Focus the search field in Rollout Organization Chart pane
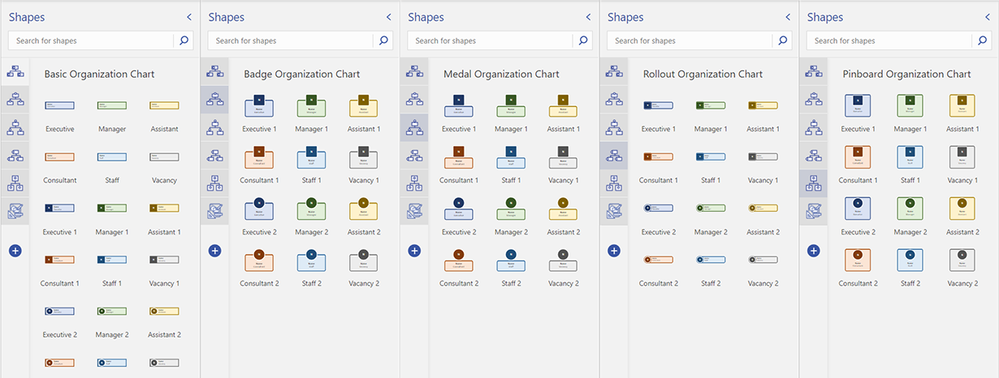The width and height of the screenshot is (999, 378). click(689, 41)
